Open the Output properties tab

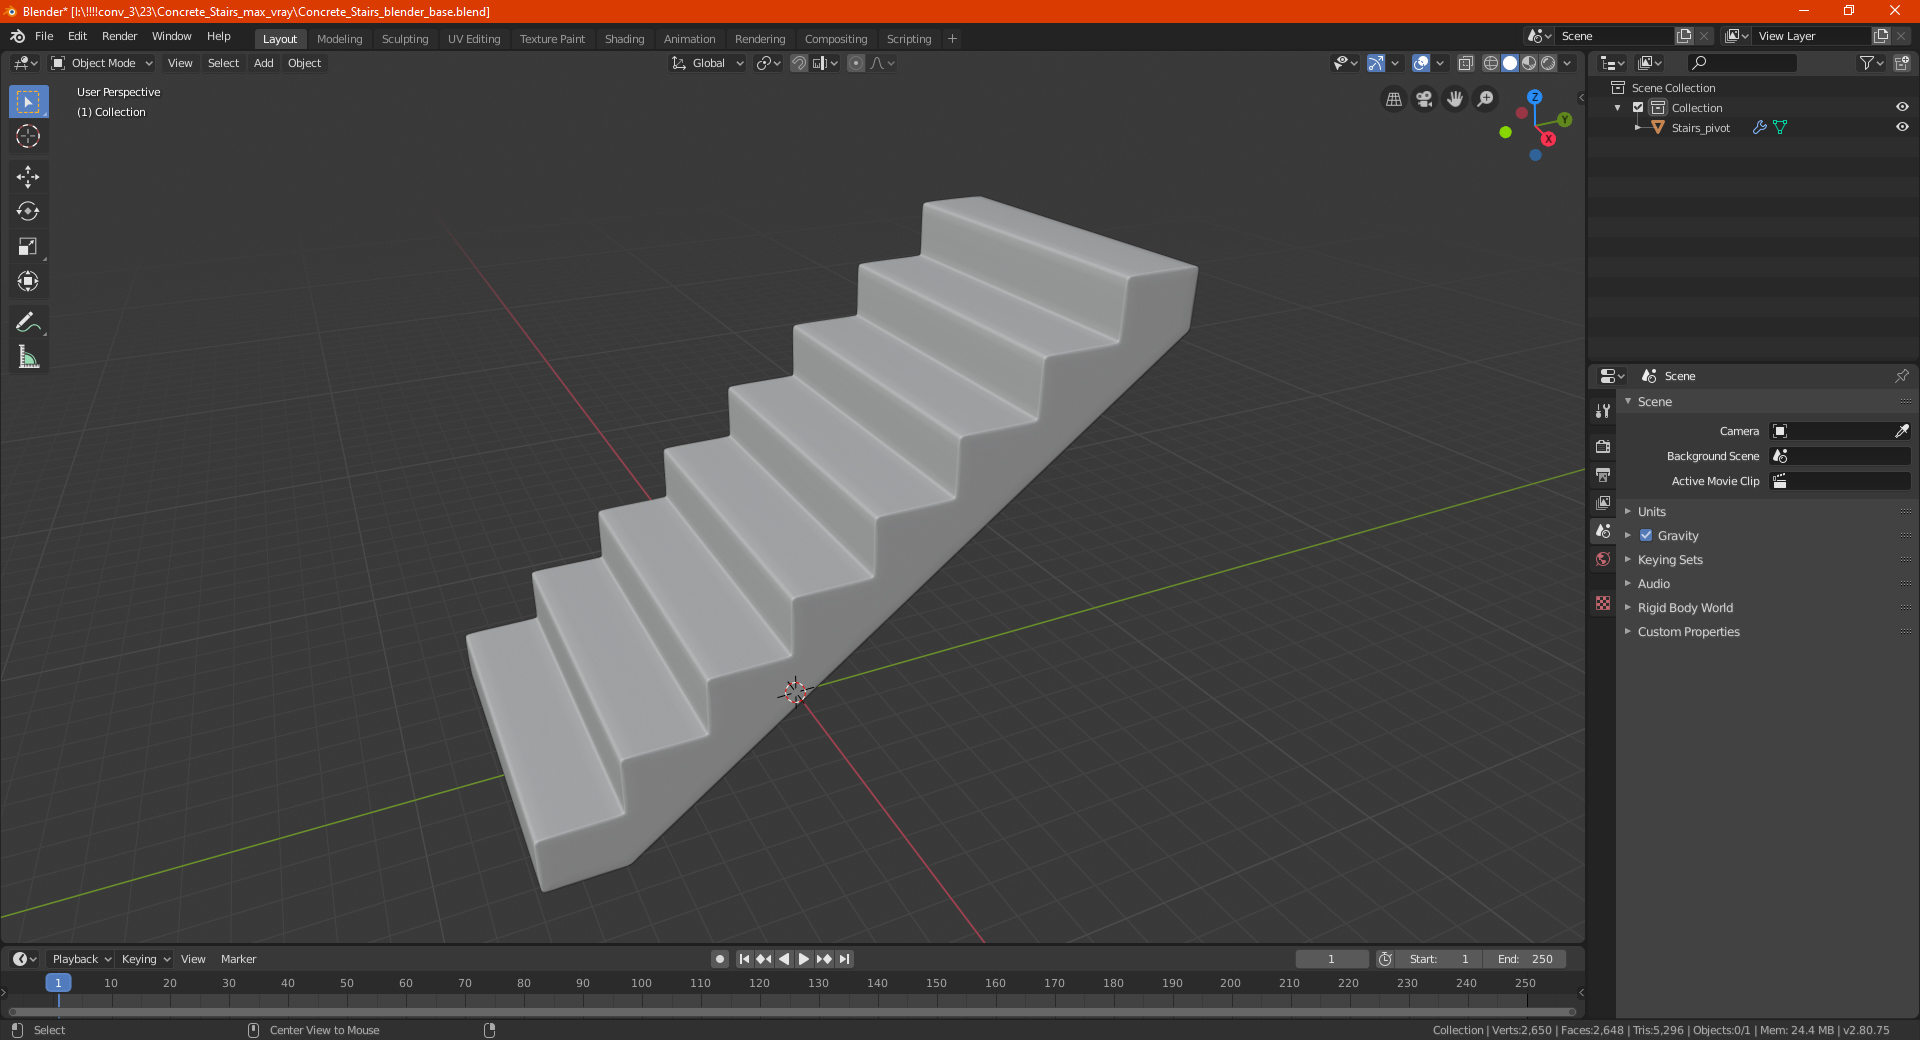coord(1603,474)
